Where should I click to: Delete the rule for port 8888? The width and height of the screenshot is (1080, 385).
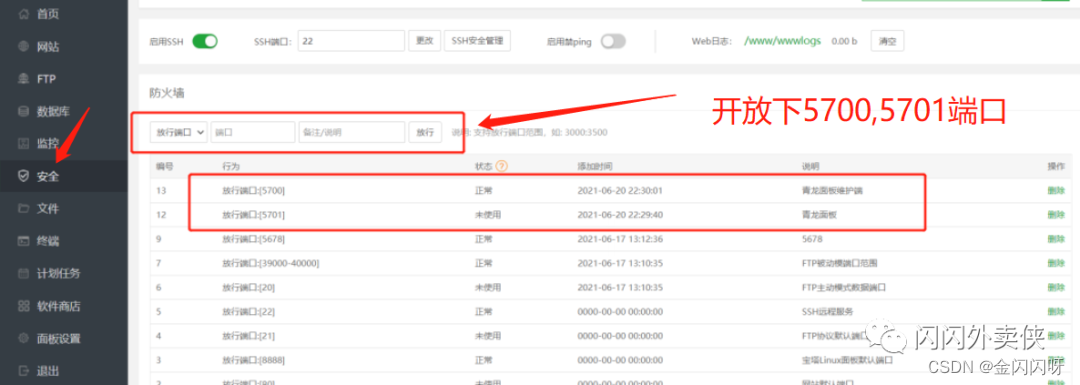[1056, 360]
